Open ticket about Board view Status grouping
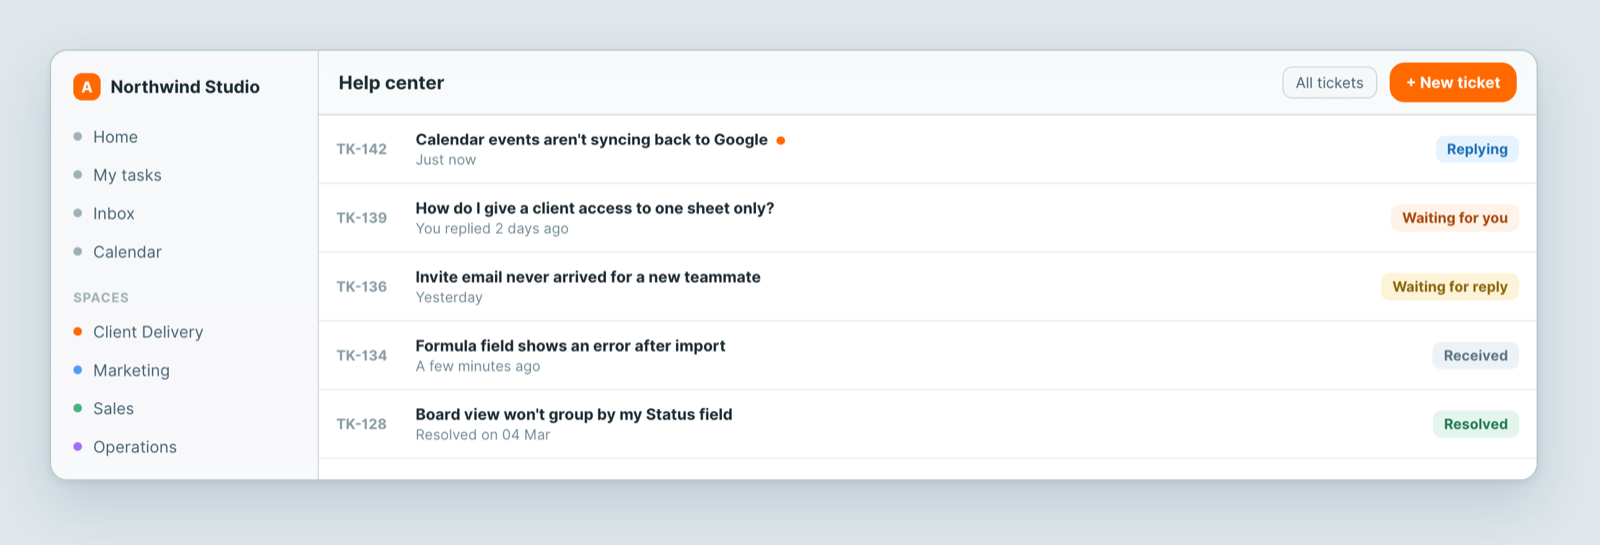This screenshot has height=545, width=1600. (927, 424)
